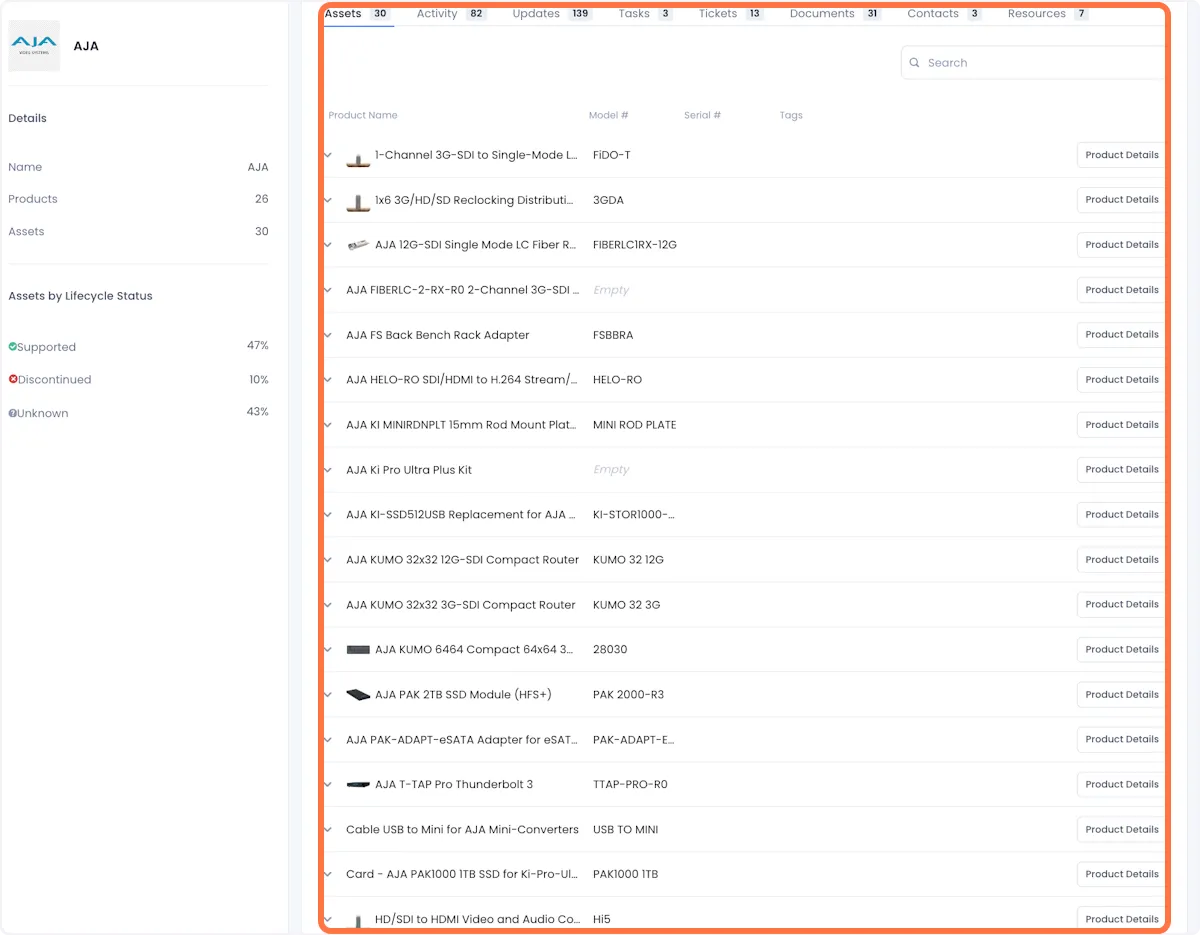Click the Discontinued lifecycle status label
This screenshot has height=935, width=1200.
54,380
